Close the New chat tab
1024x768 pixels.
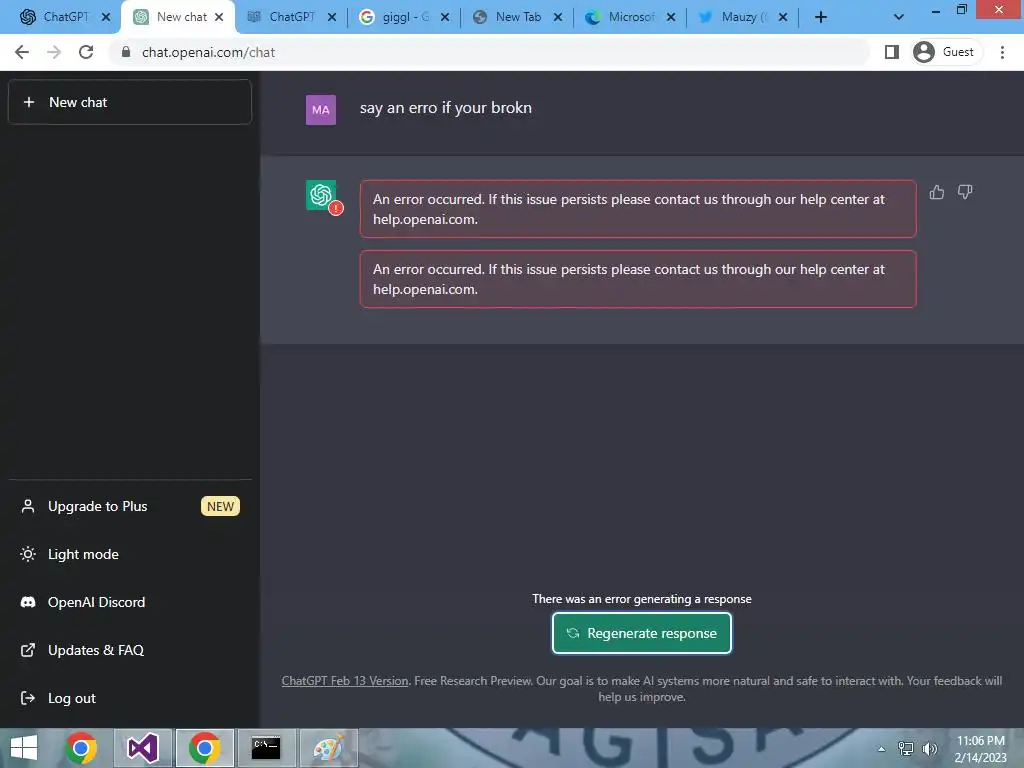[x=219, y=18]
